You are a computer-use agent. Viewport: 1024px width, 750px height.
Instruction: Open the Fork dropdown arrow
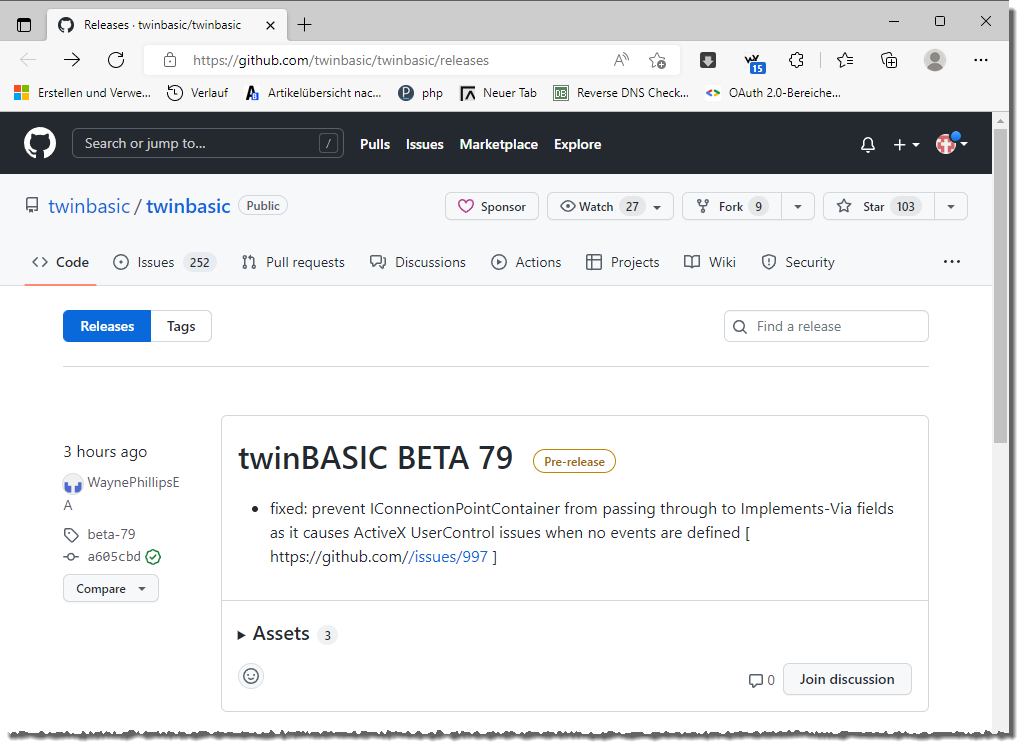point(797,206)
